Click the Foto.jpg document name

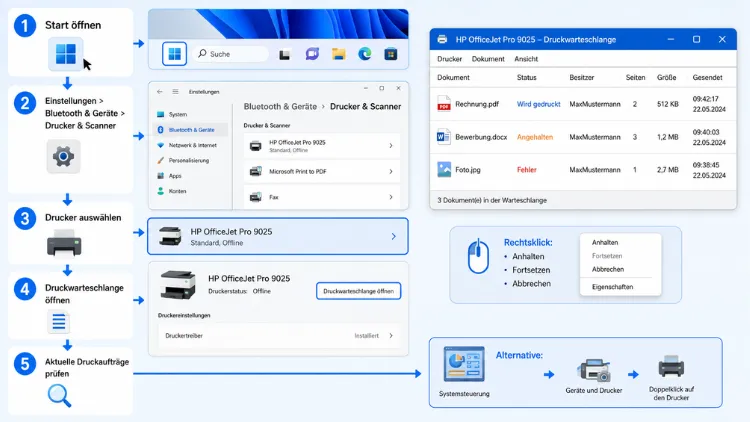tap(468, 169)
